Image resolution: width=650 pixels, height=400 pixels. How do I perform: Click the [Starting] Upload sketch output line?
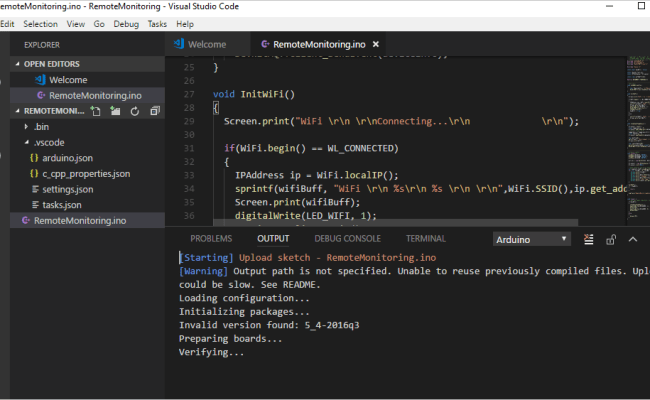[x=308, y=257]
